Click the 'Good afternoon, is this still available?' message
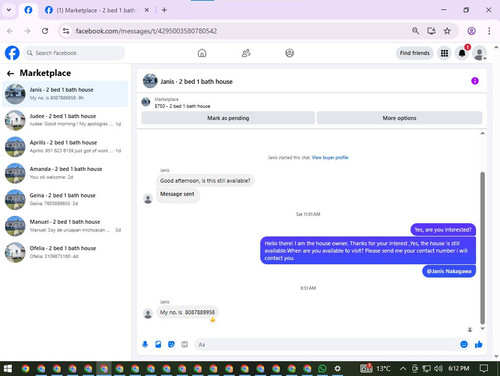This screenshot has height=376, width=500. click(x=205, y=181)
